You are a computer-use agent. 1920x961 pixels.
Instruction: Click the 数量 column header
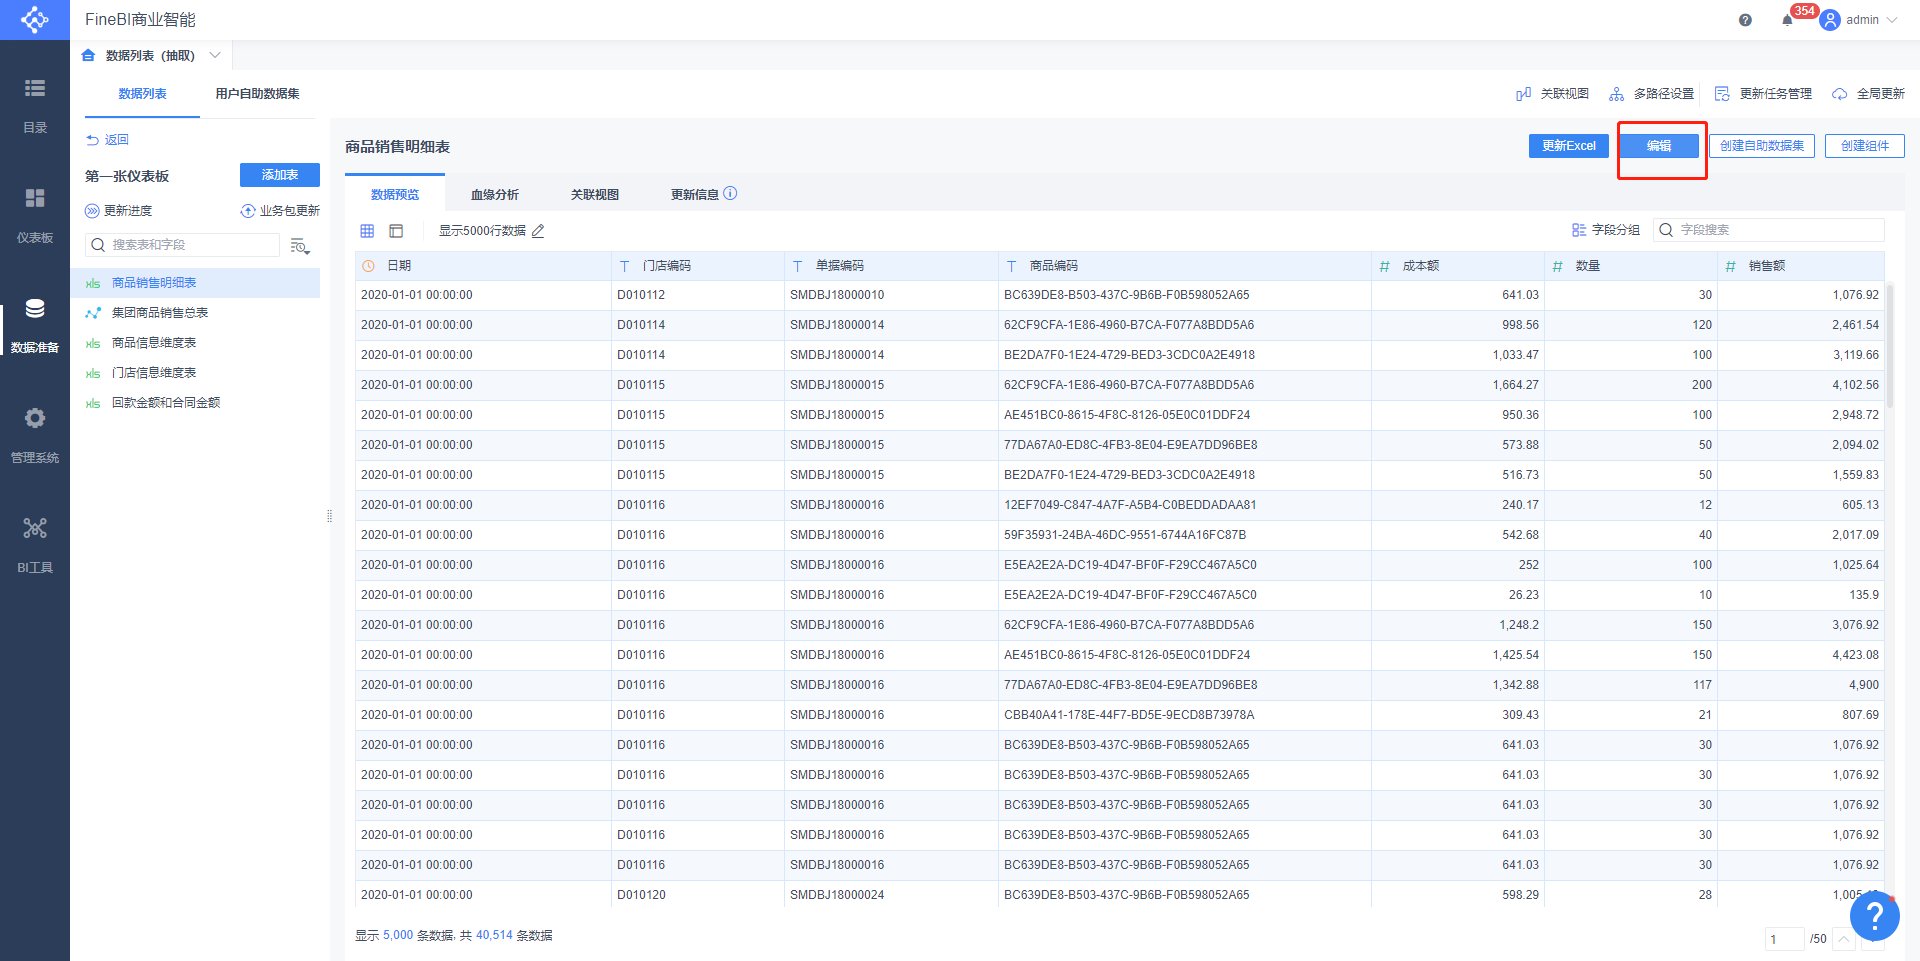pos(1631,266)
